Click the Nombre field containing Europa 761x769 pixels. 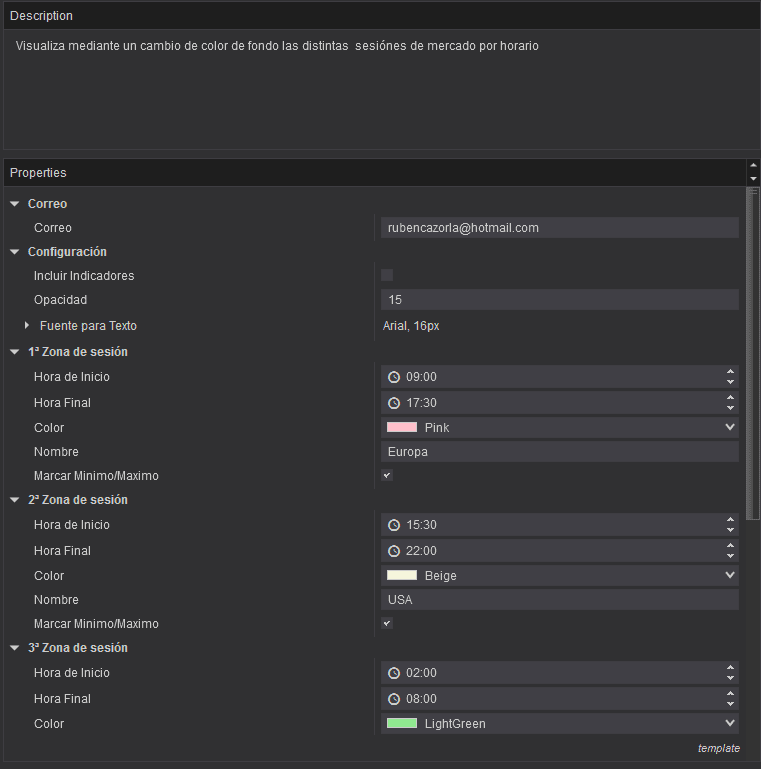[559, 452]
